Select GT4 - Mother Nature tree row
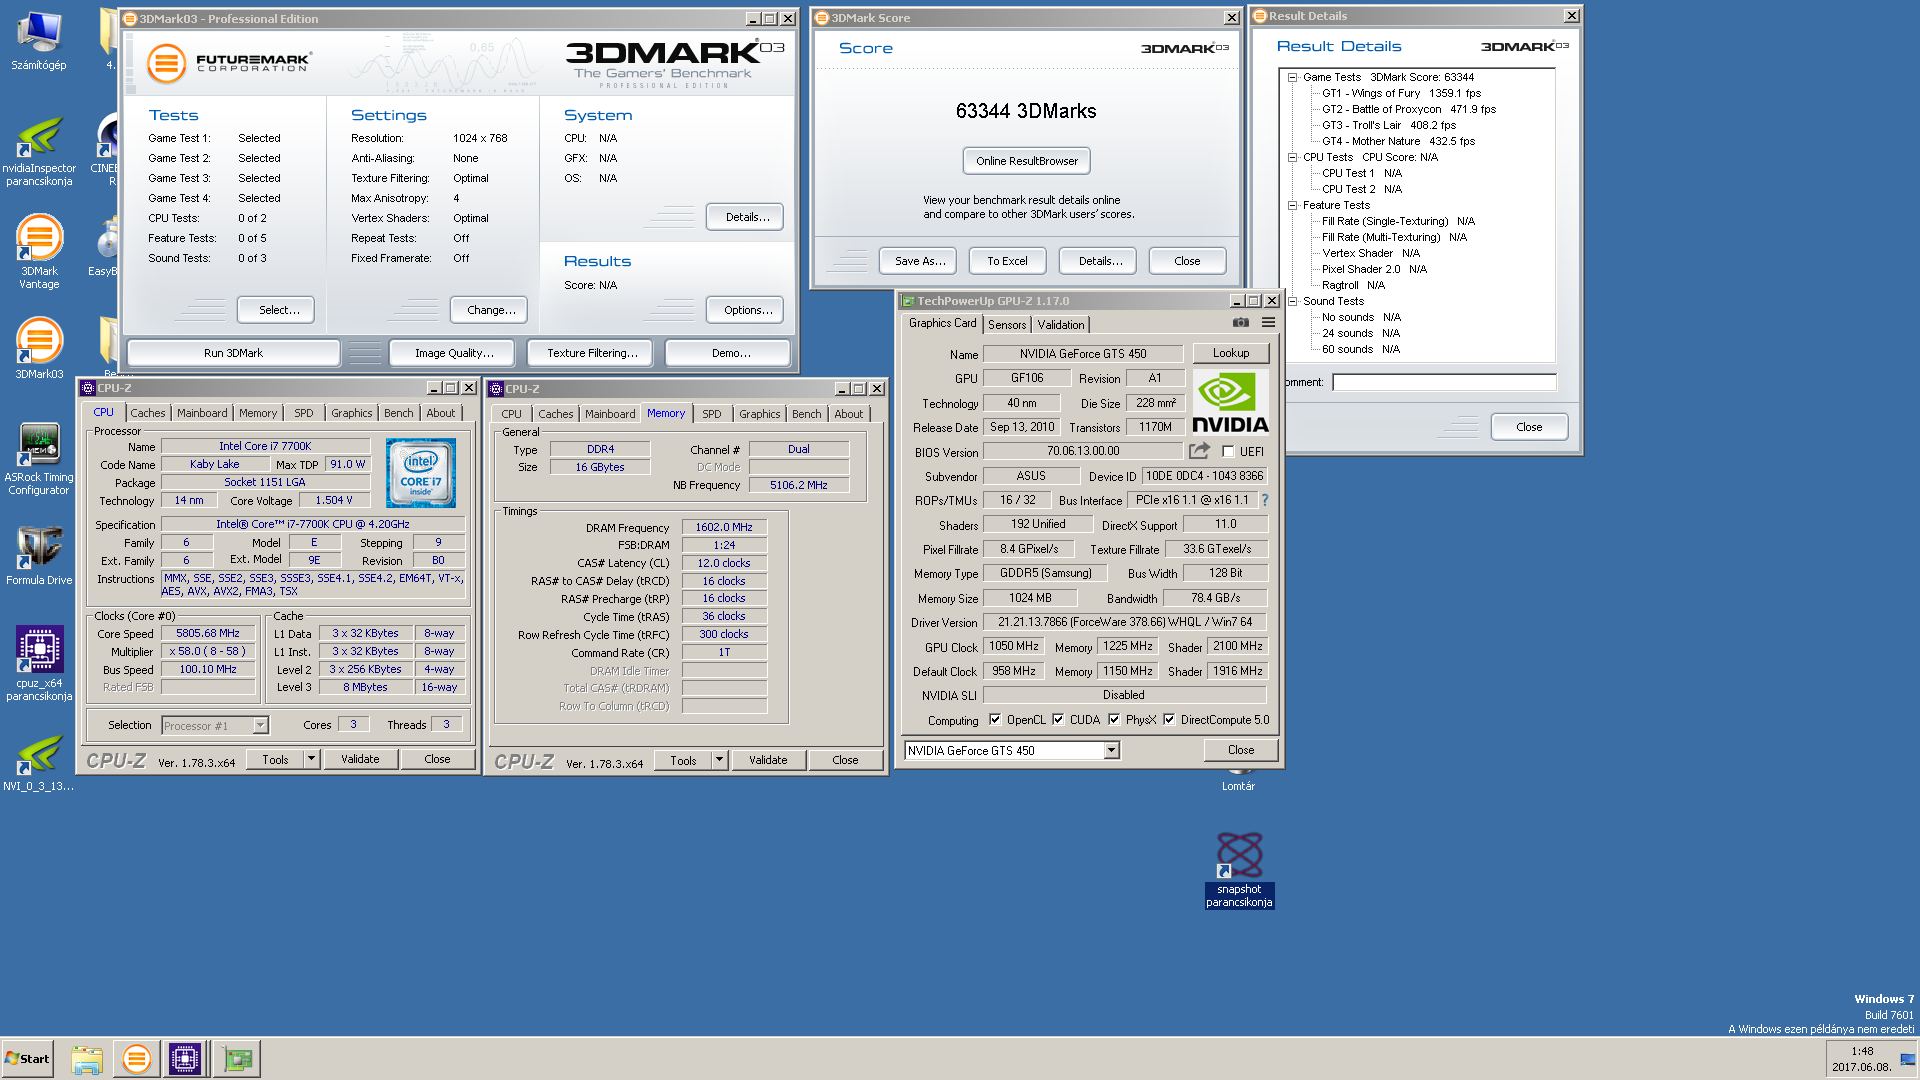 coord(1399,141)
